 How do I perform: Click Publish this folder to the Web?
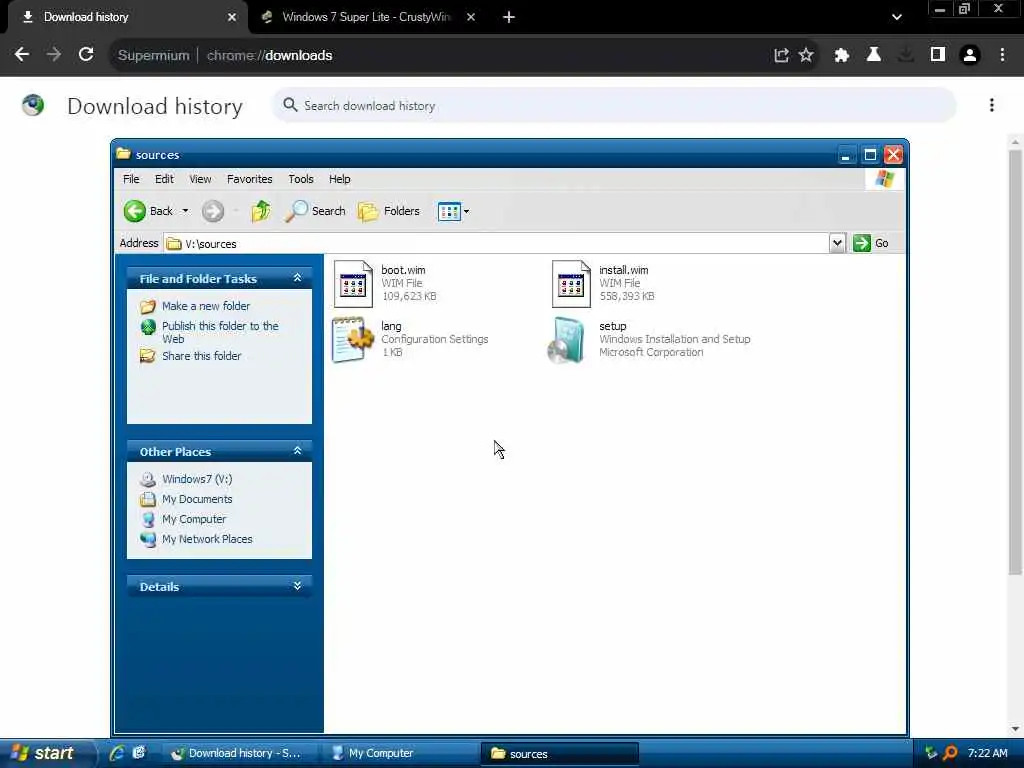[x=220, y=332]
